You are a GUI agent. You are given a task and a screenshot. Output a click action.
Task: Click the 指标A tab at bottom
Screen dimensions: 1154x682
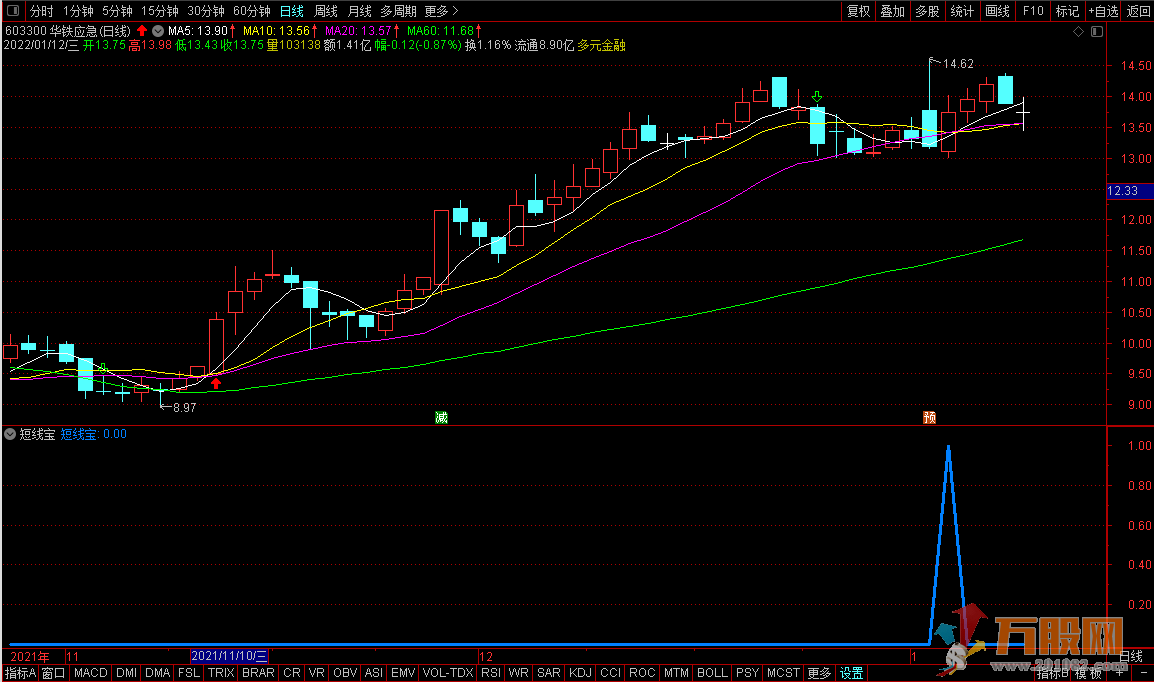click(x=20, y=673)
